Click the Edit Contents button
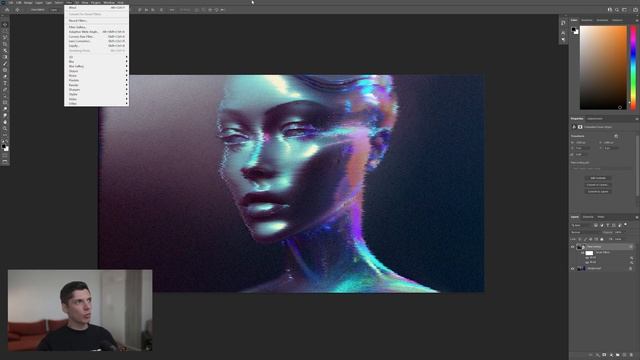Image resolution: width=640 pixels, height=360 pixels. (598, 178)
